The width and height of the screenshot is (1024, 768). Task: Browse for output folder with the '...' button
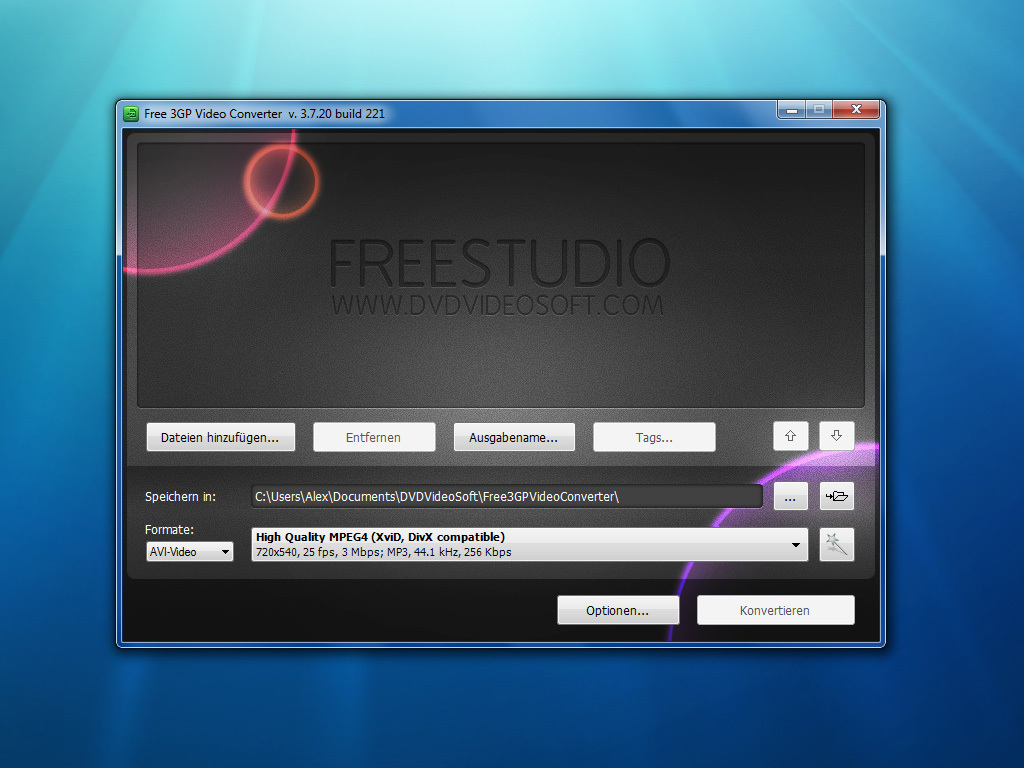(x=790, y=496)
